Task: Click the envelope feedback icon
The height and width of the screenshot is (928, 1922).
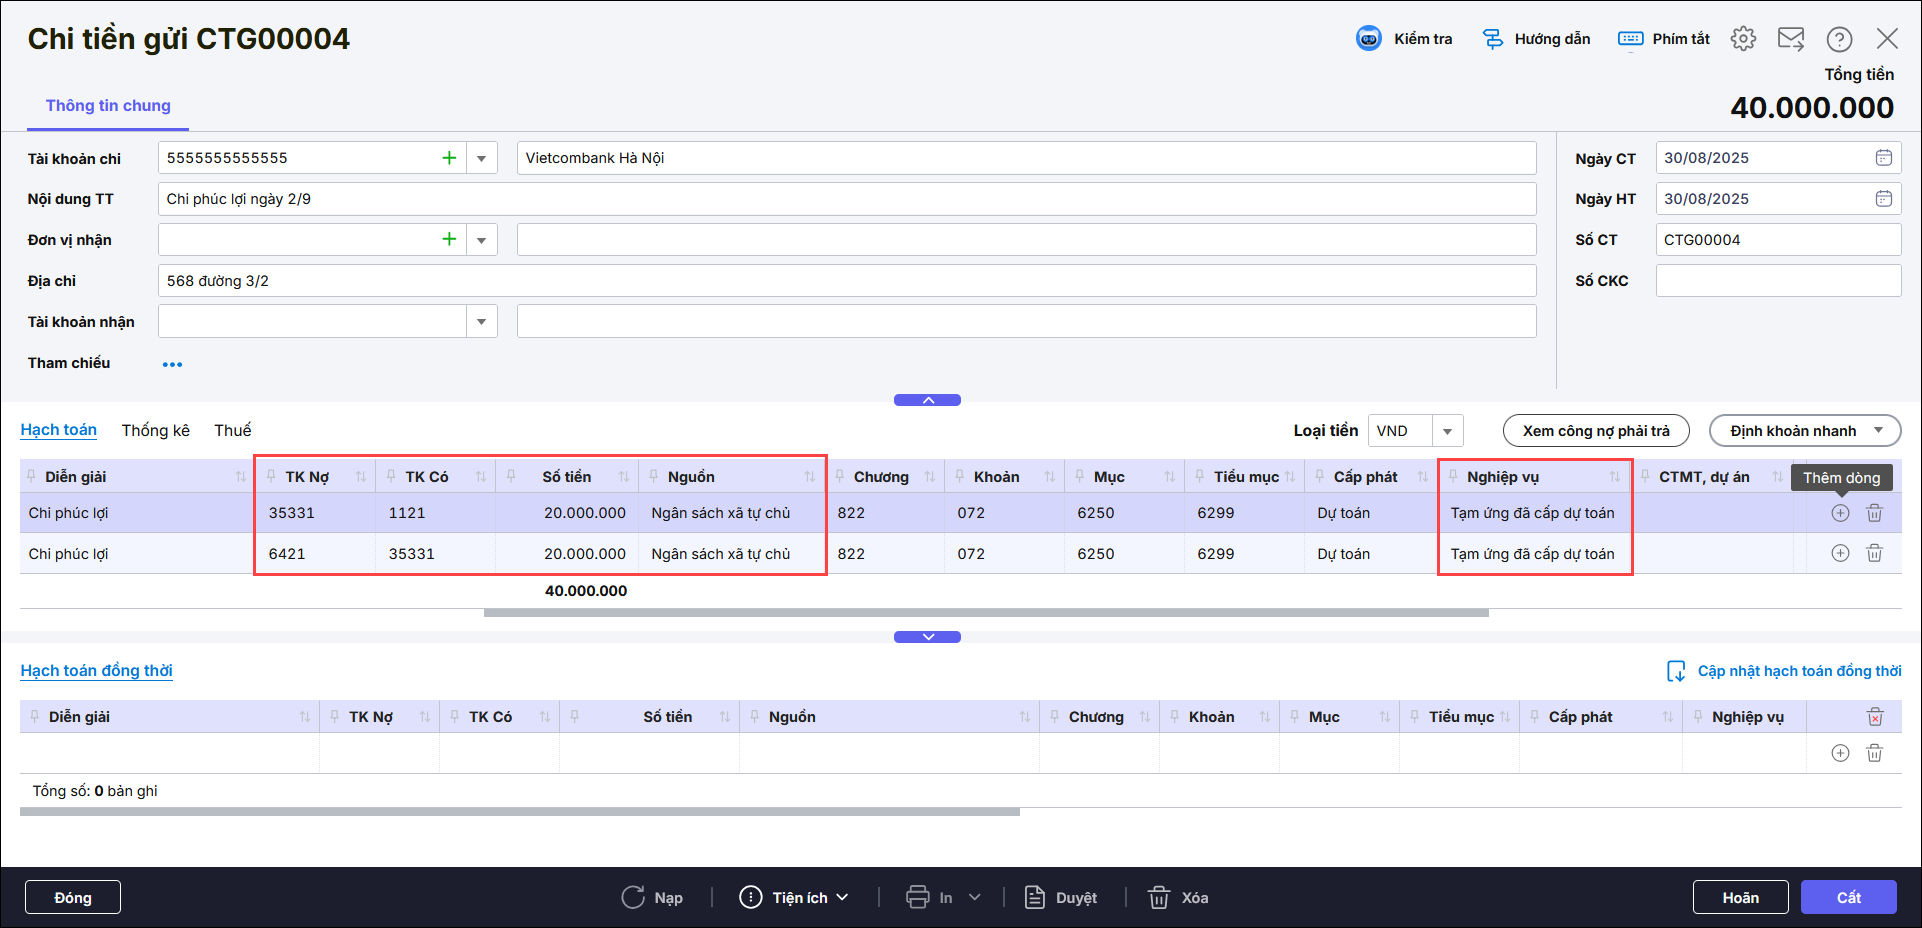Action: [1790, 39]
